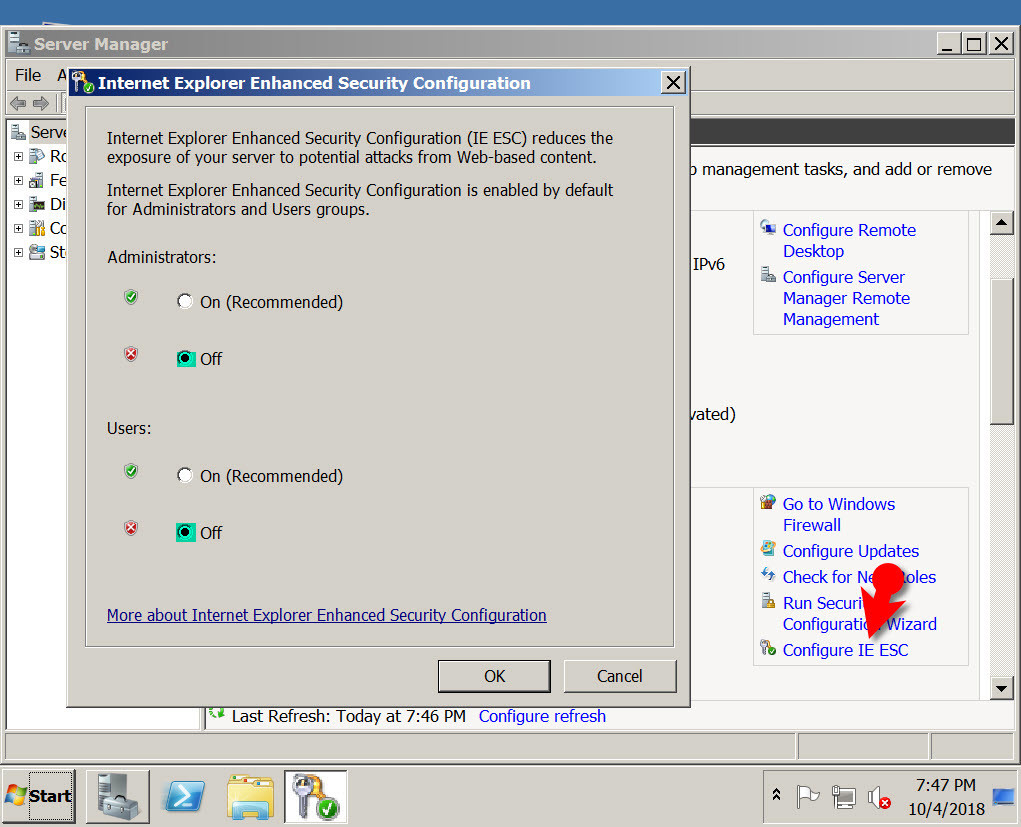Click the scrollbar down arrow in Server Manager
Viewport: 1021px width, 827px height.
1001,688
